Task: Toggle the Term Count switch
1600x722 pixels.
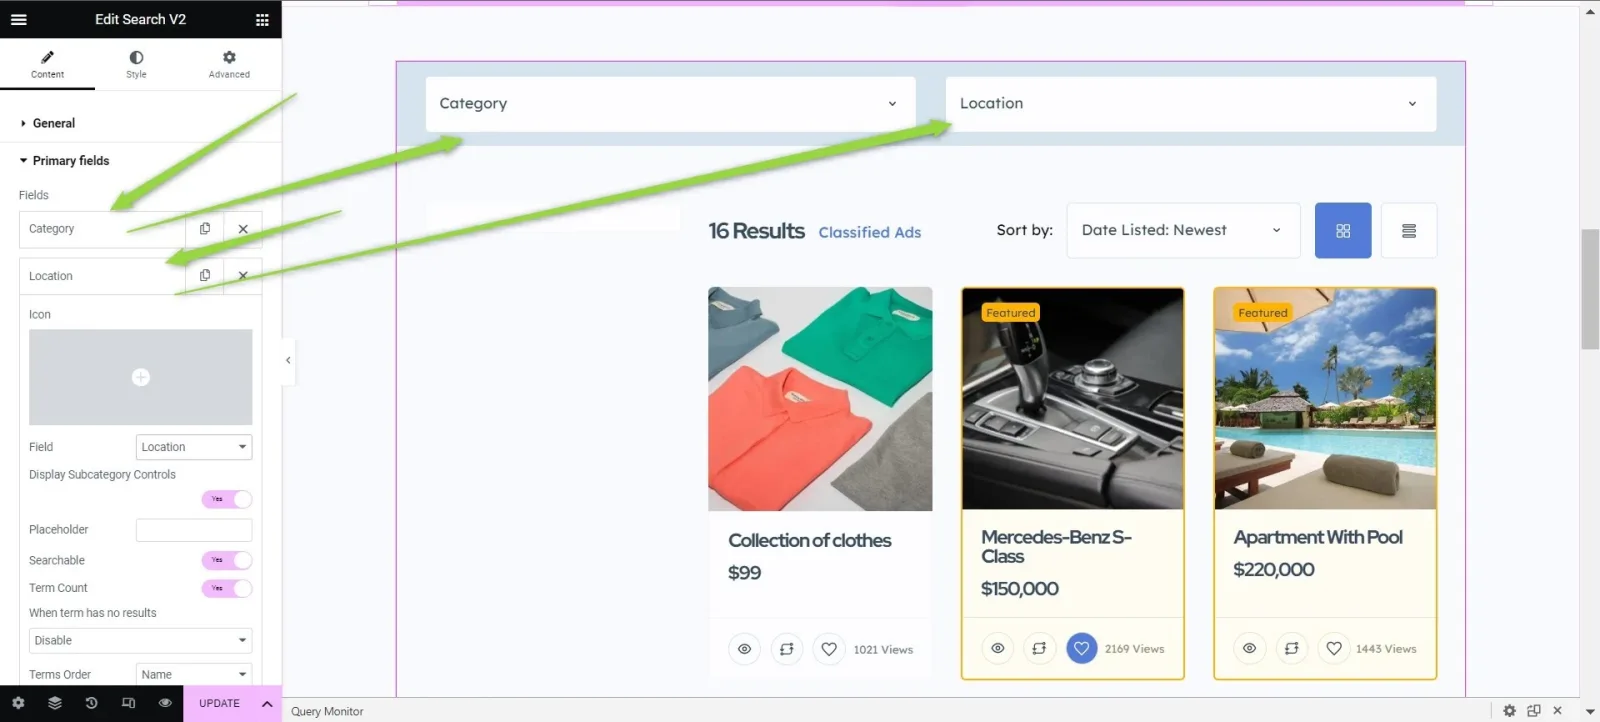Action: 227,588
